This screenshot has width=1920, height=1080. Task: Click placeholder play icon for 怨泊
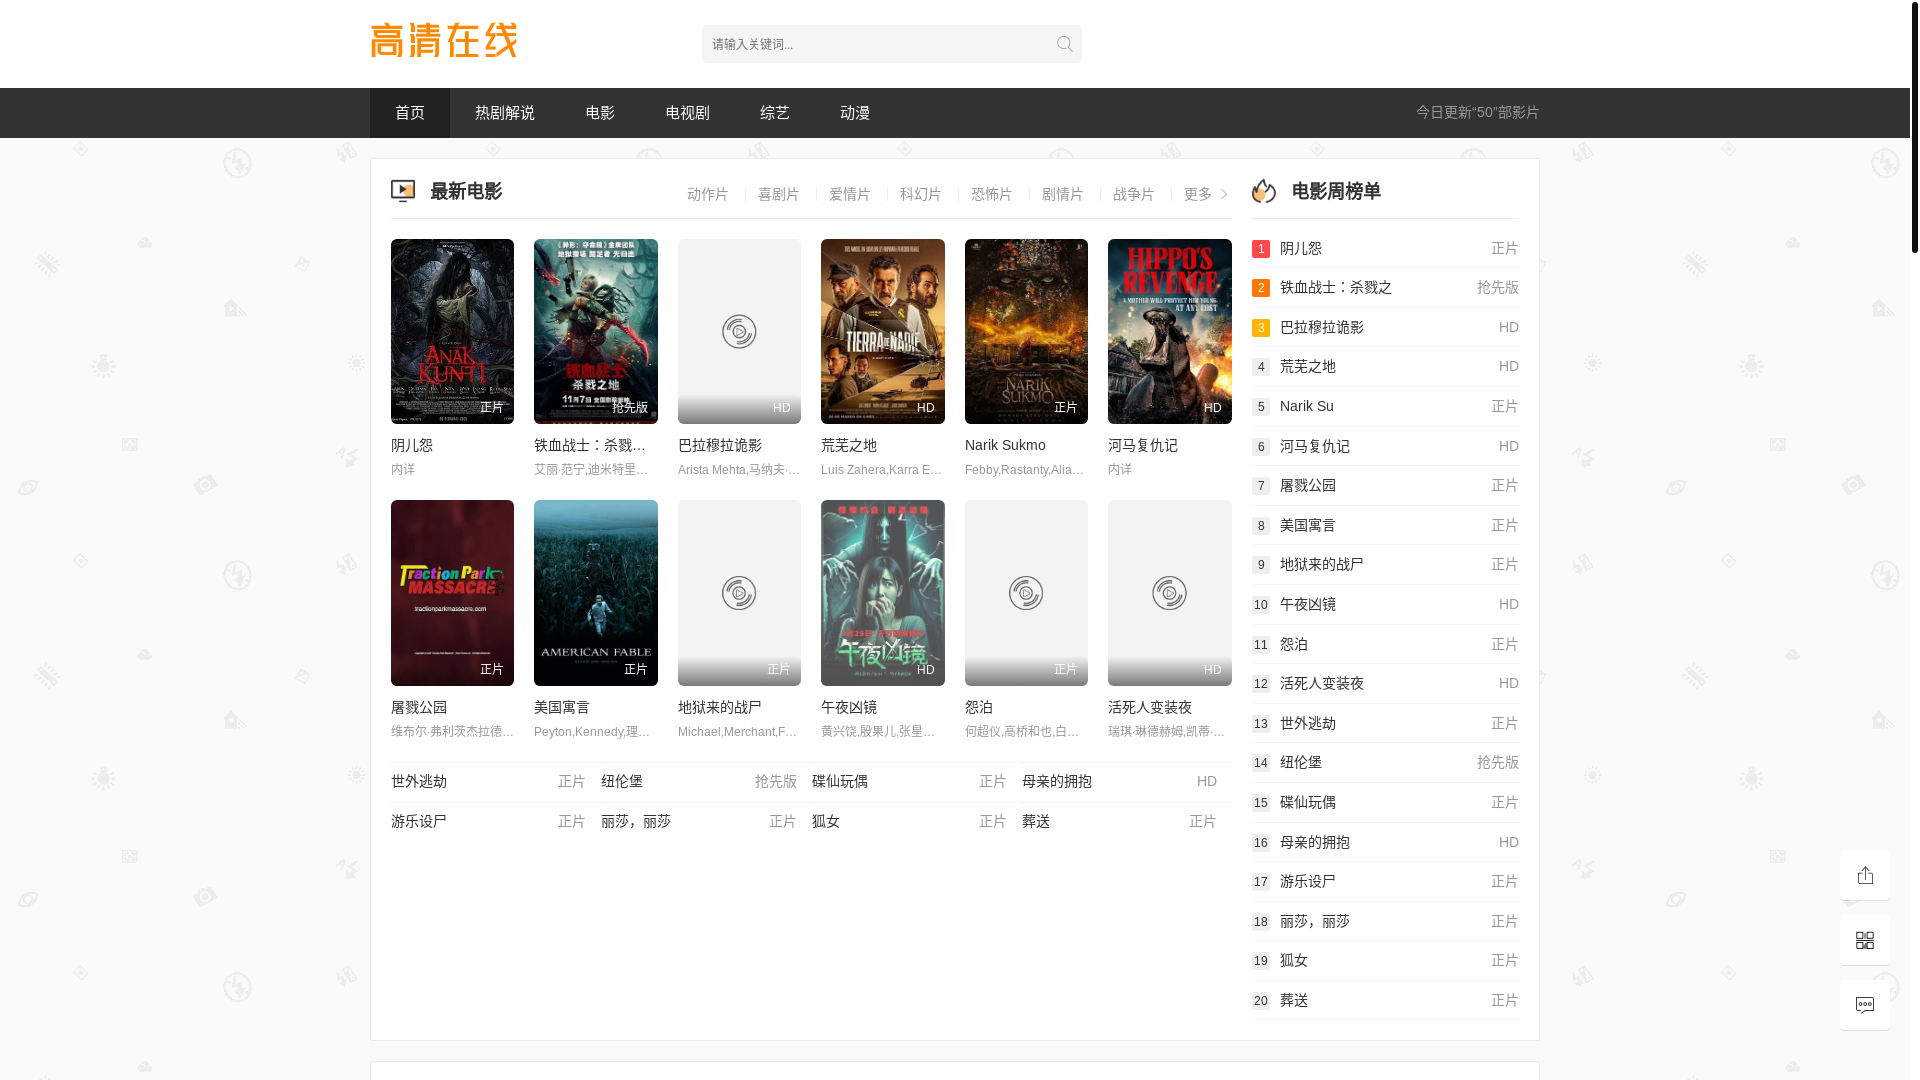click(1026, 593)
